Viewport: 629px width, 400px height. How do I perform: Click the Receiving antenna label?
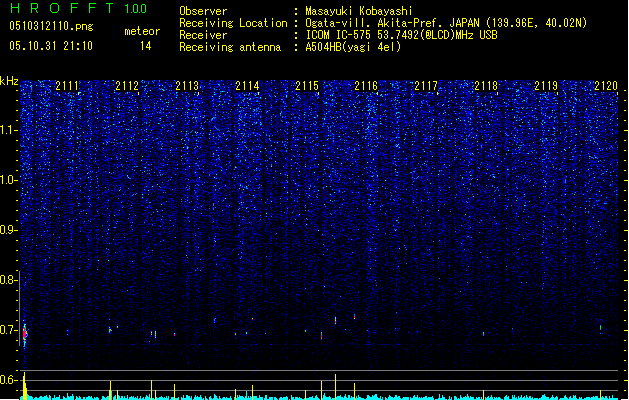click(x=230, y=47)
